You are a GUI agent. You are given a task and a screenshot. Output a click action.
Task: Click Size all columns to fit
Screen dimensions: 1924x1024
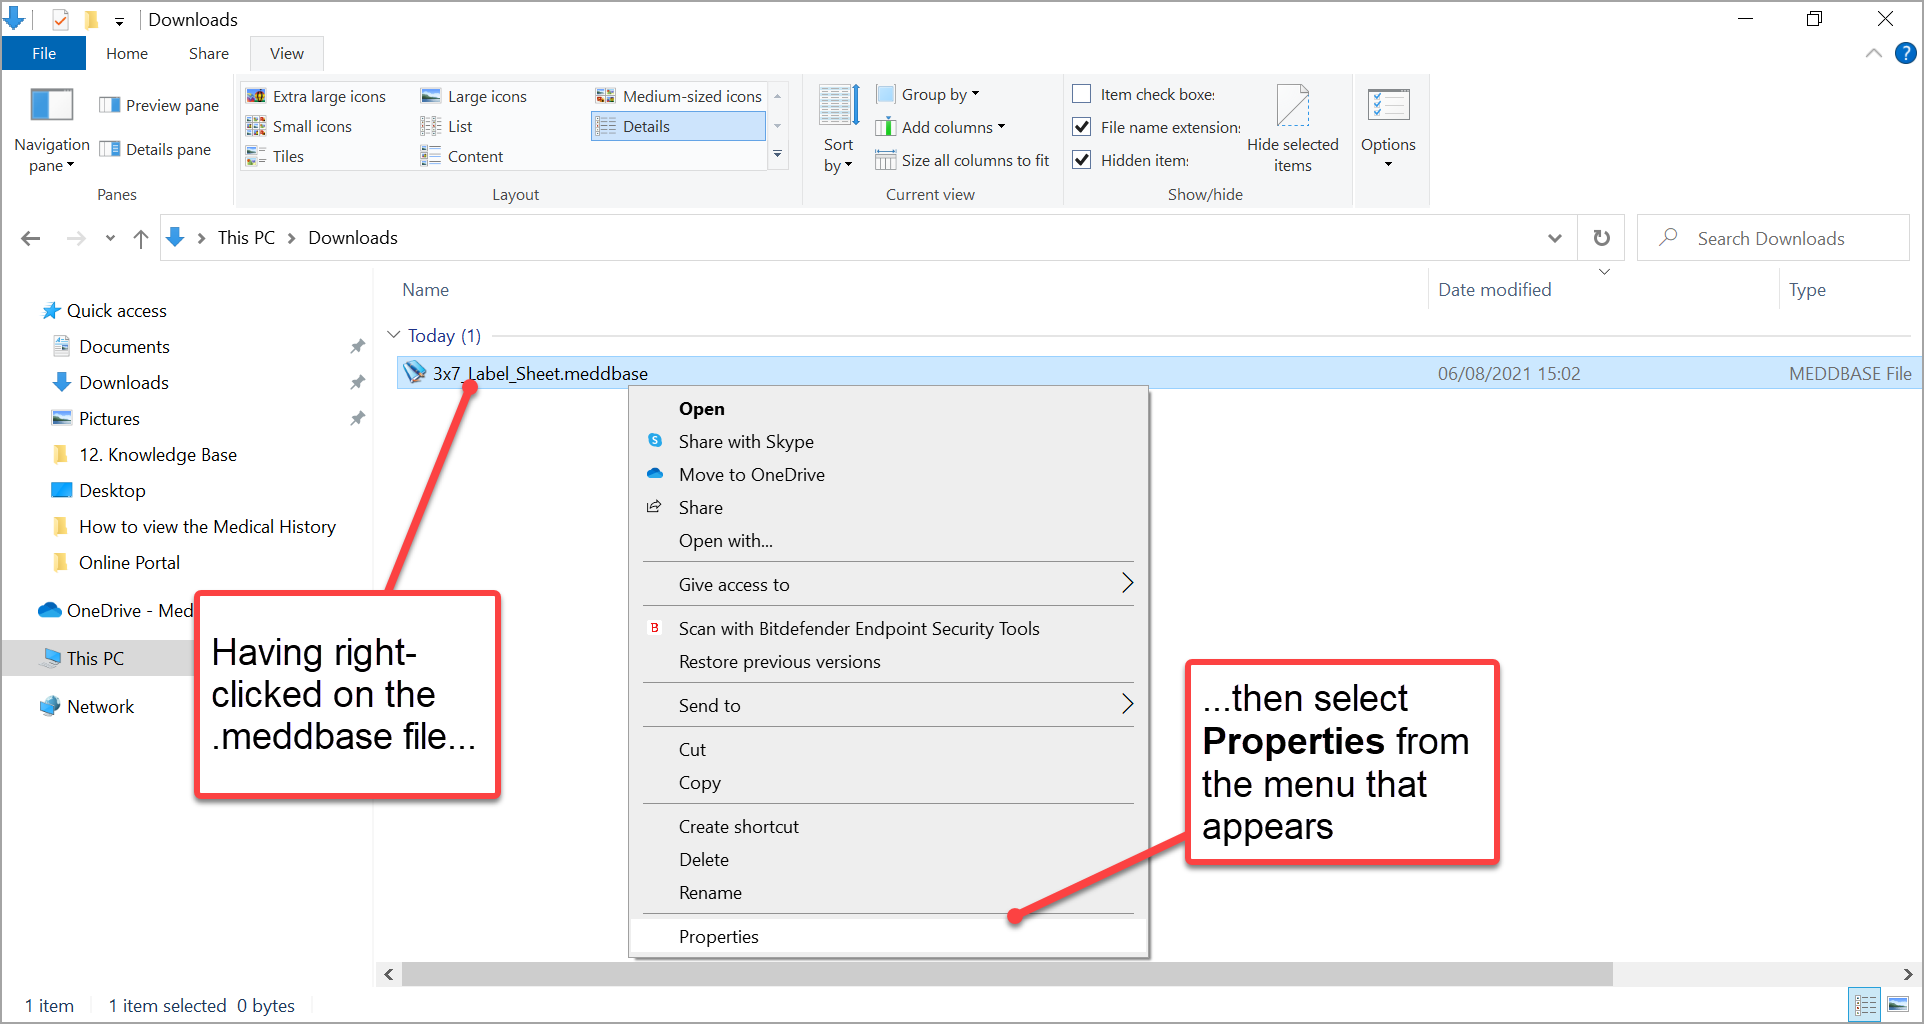tap(962, 160)
